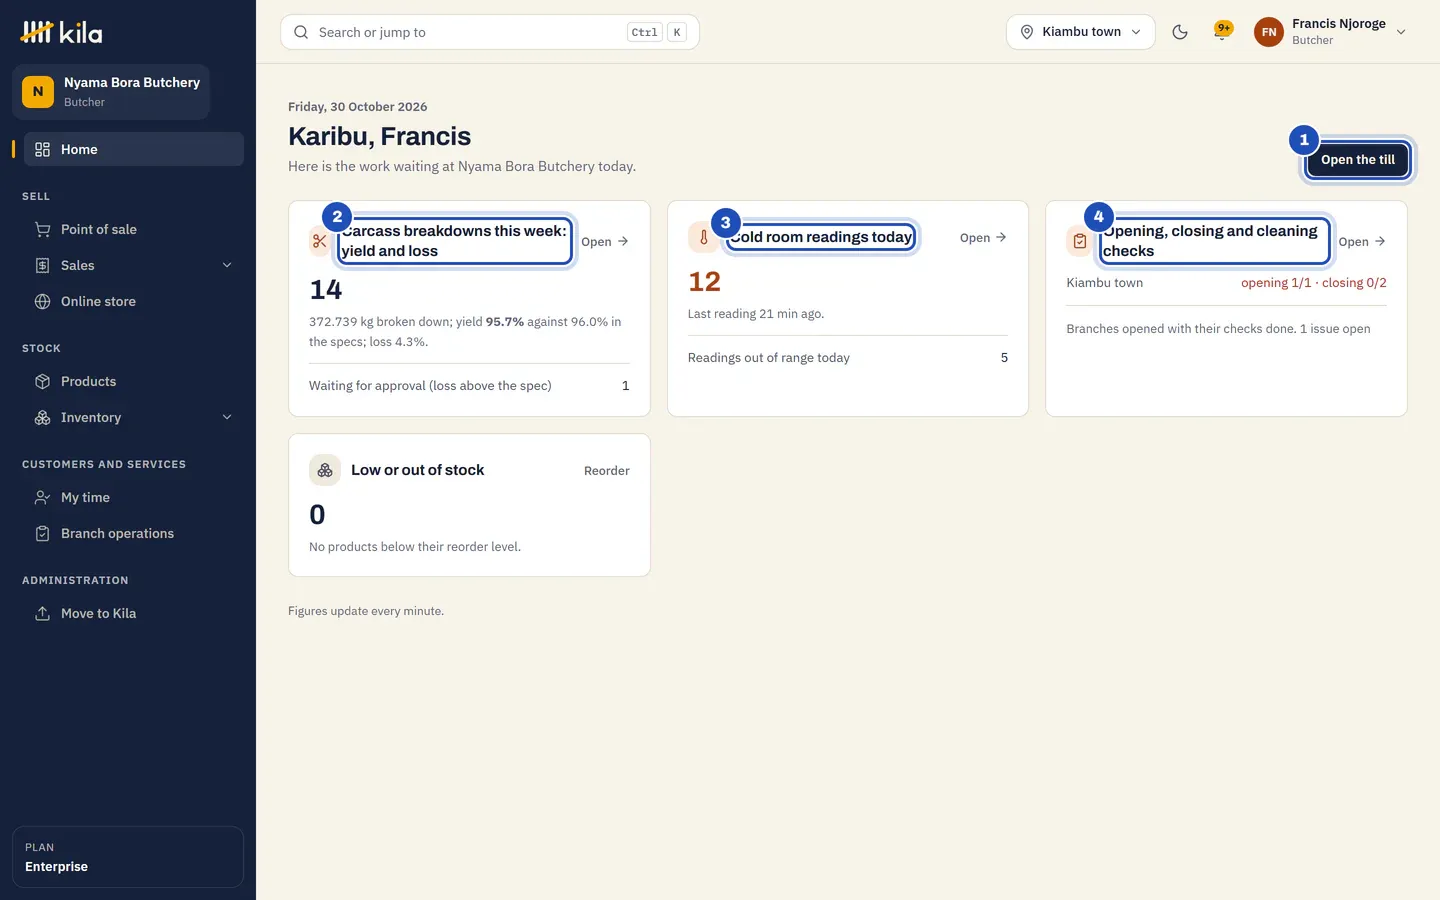
Task: Click the Low or out of stock icon
Action: coord(325,470)
